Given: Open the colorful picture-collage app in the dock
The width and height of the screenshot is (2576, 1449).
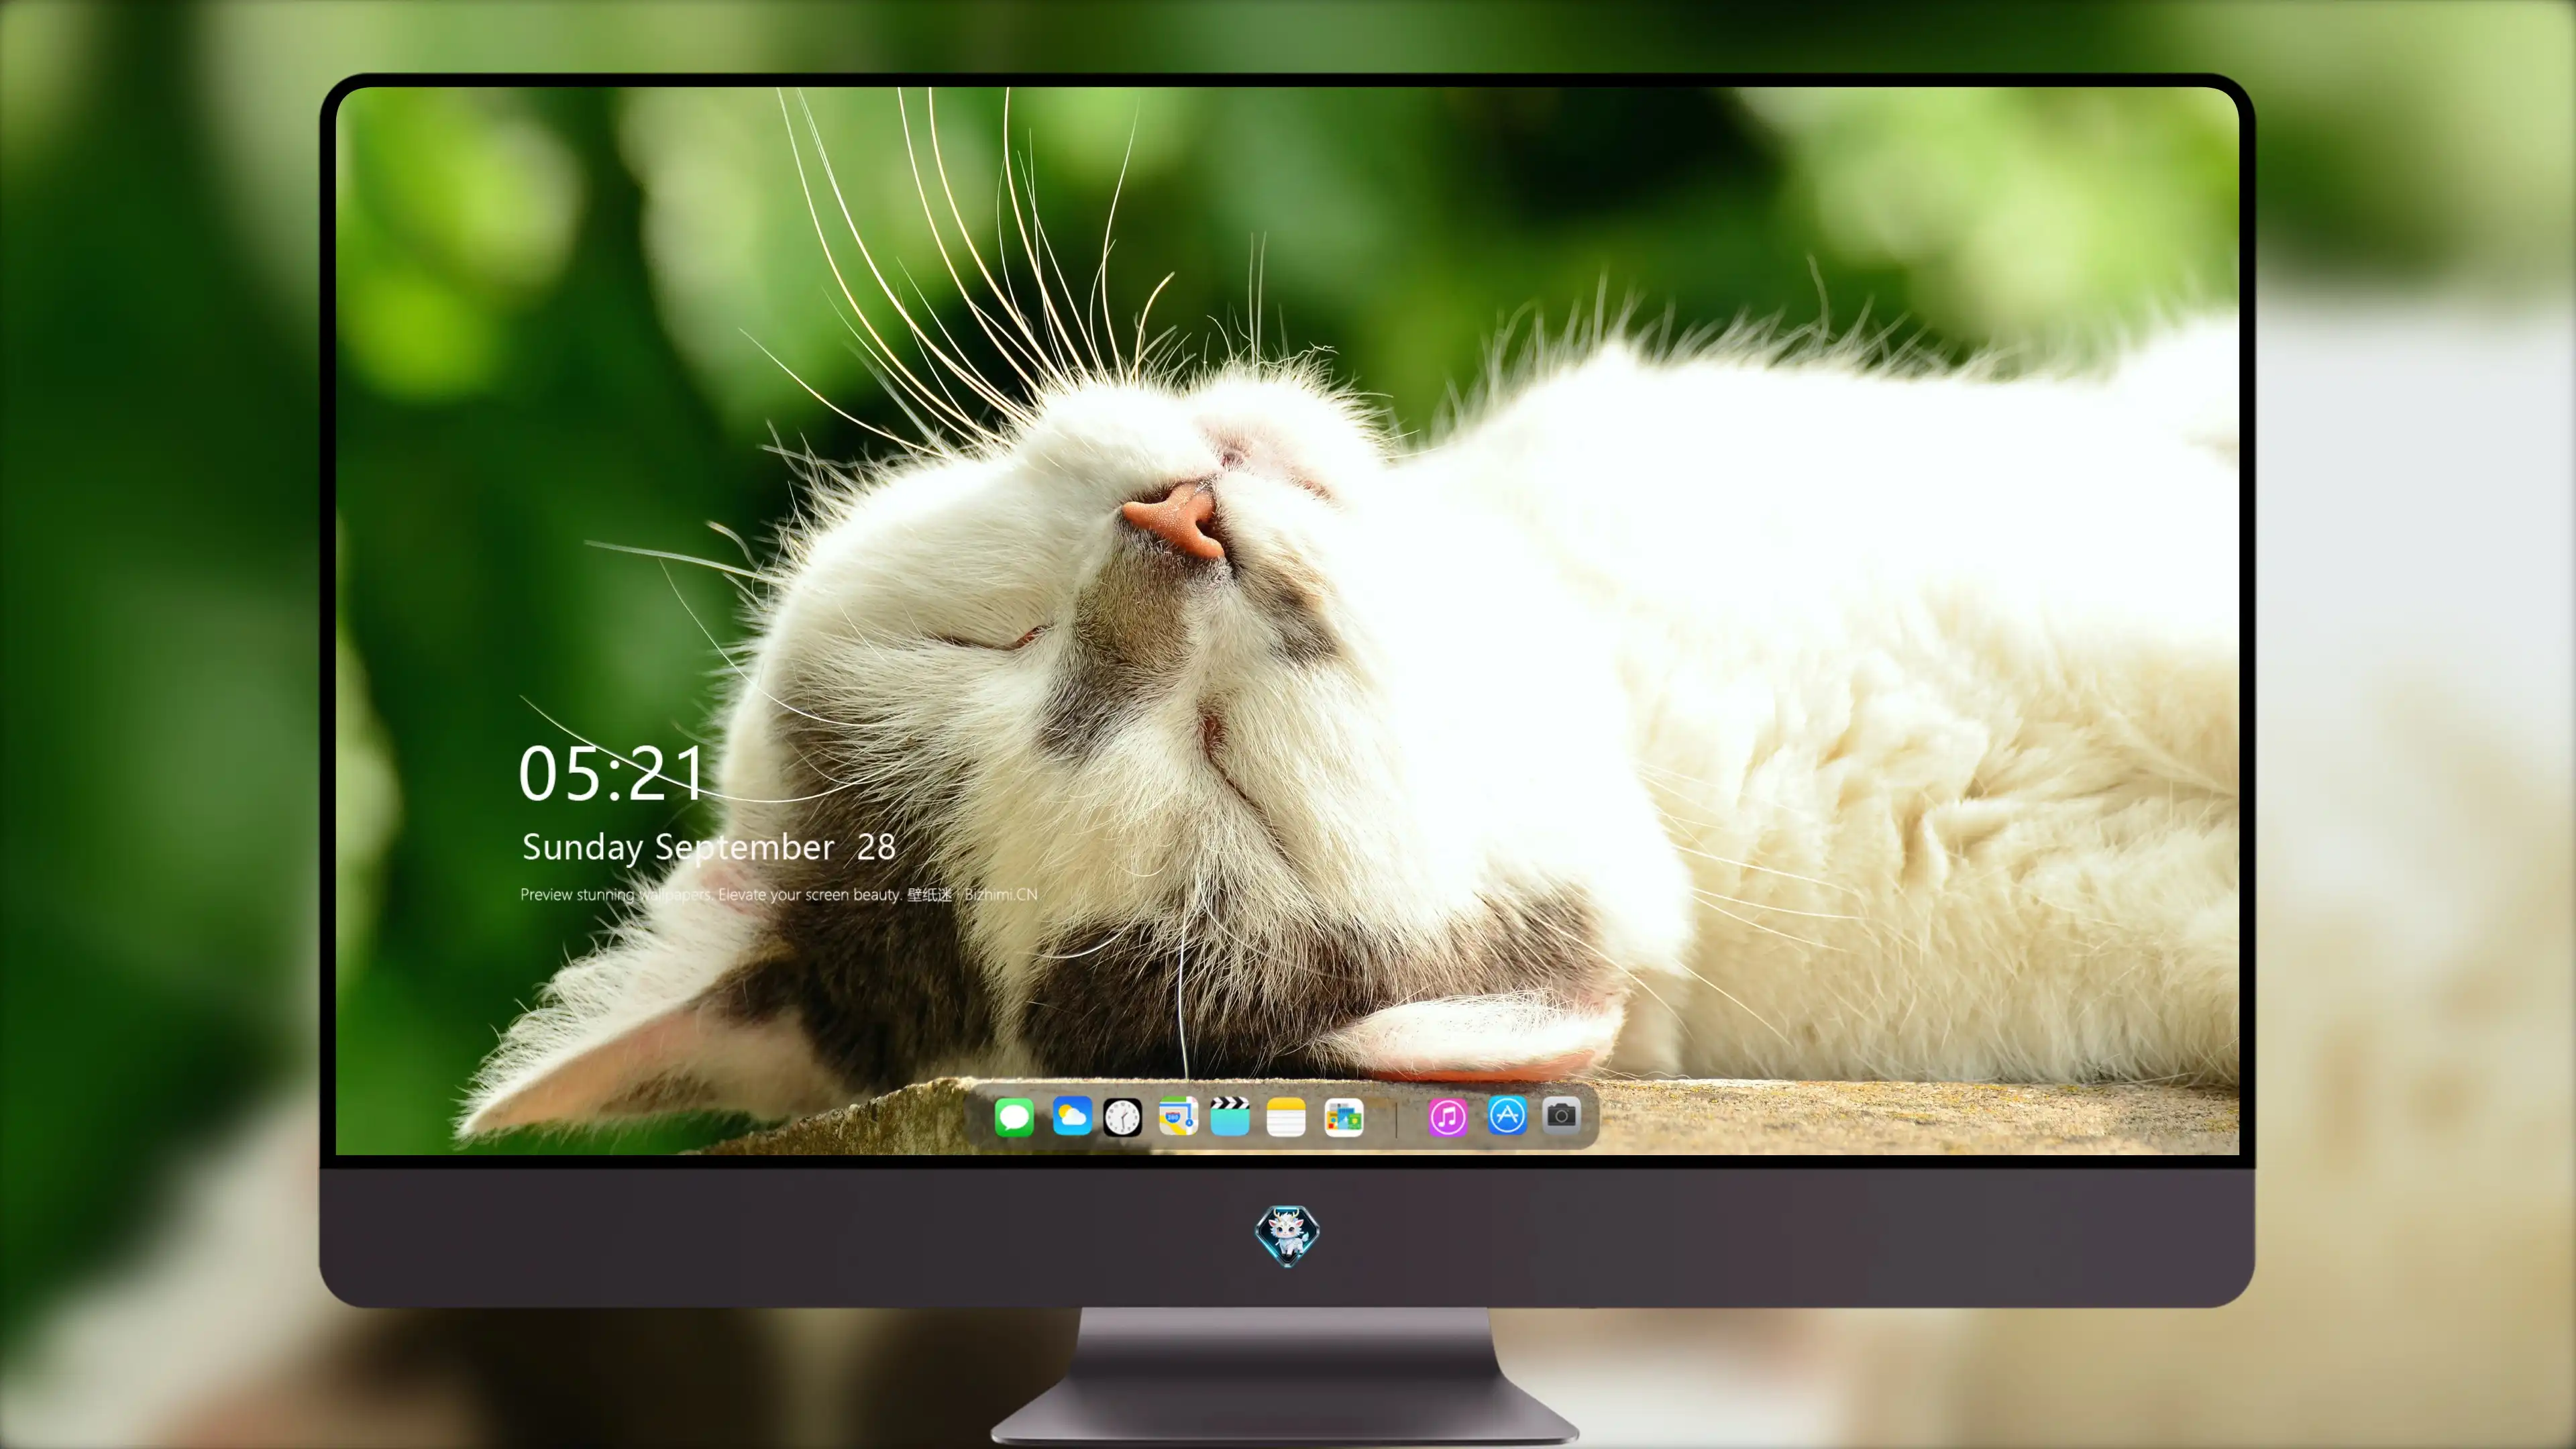Looking at the screenshot, I should click(x=1344, y=1117).
